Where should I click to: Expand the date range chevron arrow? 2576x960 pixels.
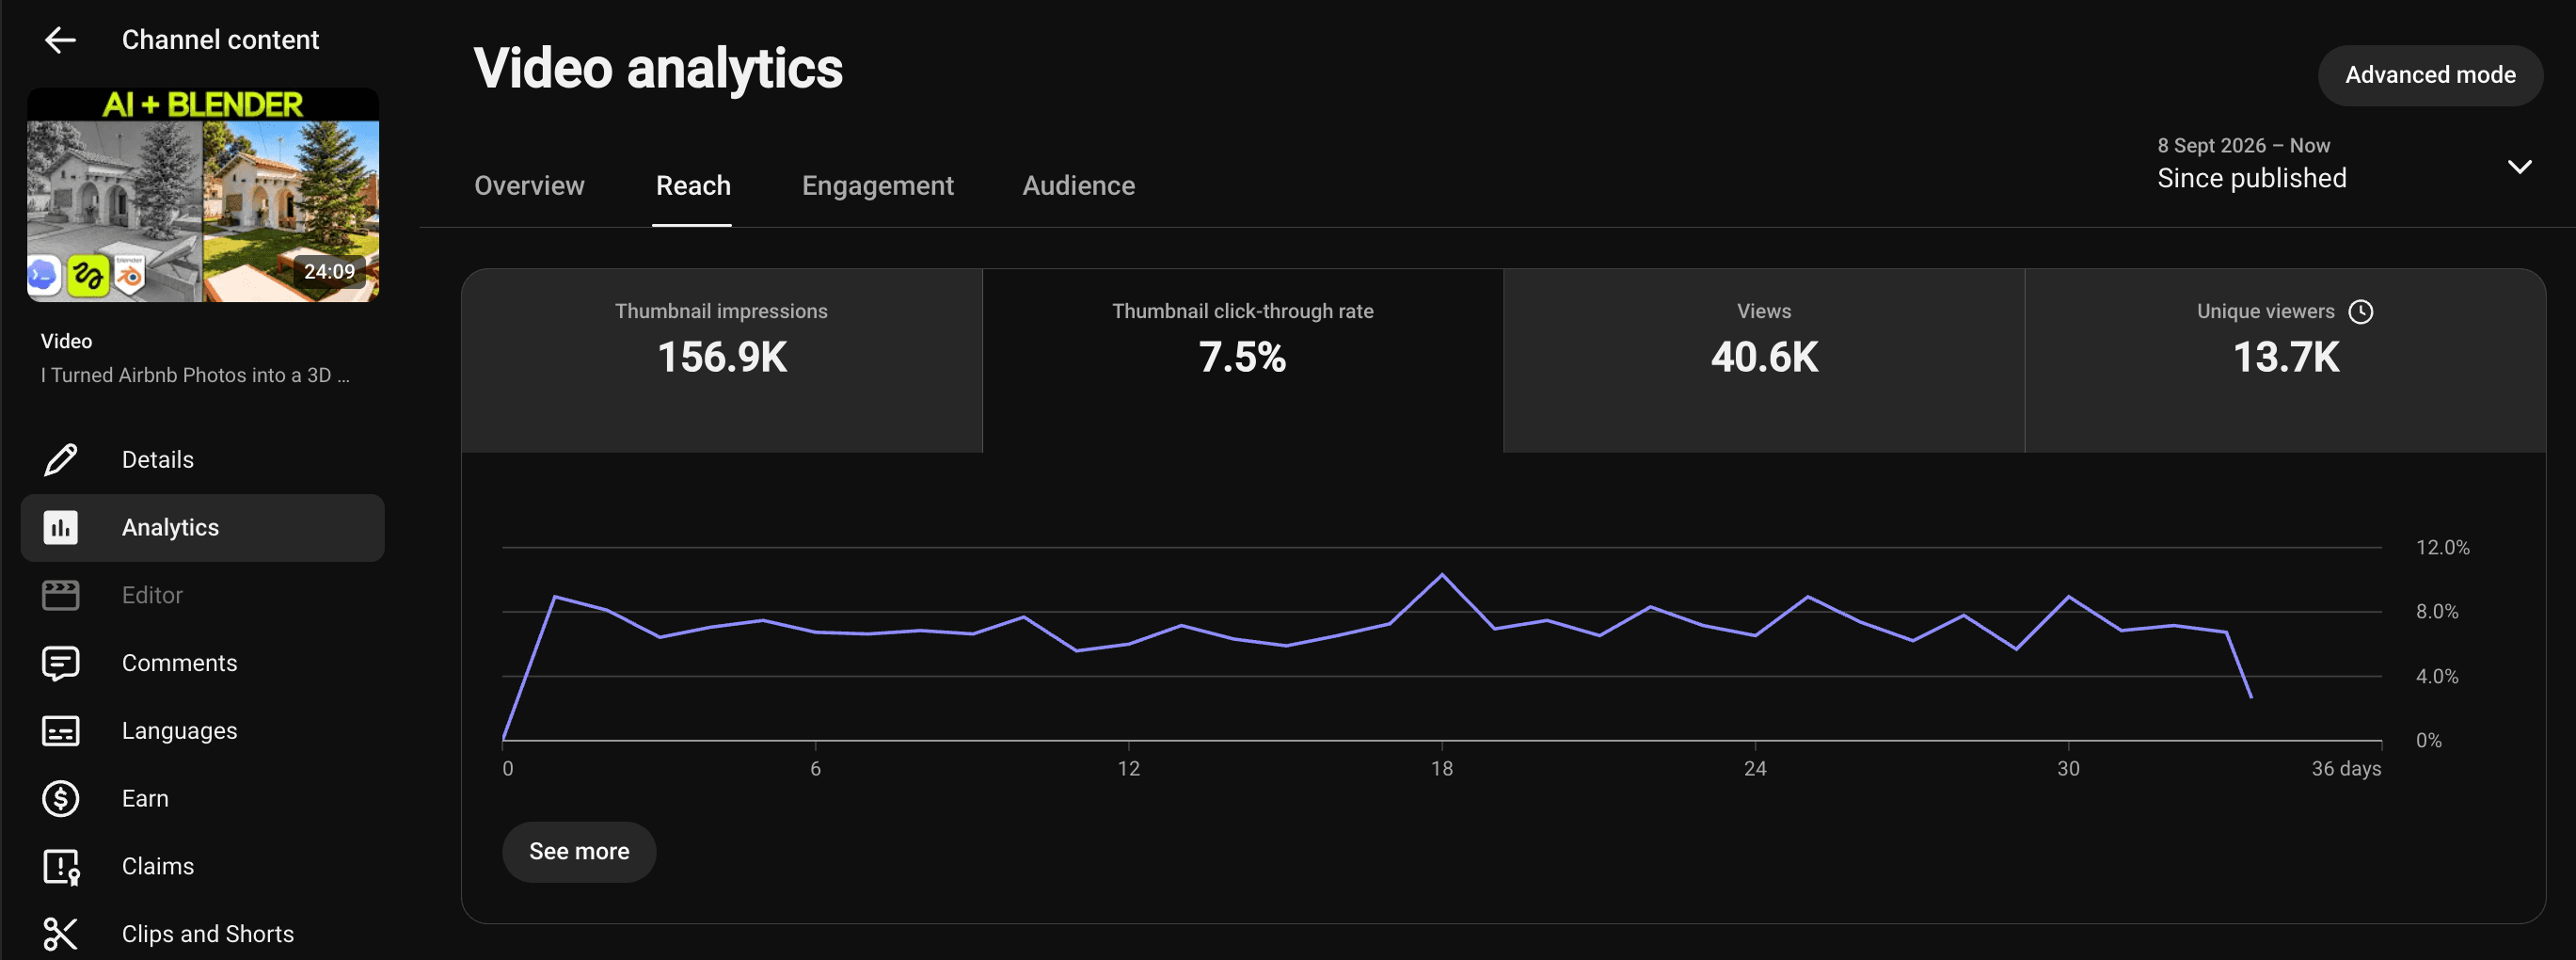2520,166
